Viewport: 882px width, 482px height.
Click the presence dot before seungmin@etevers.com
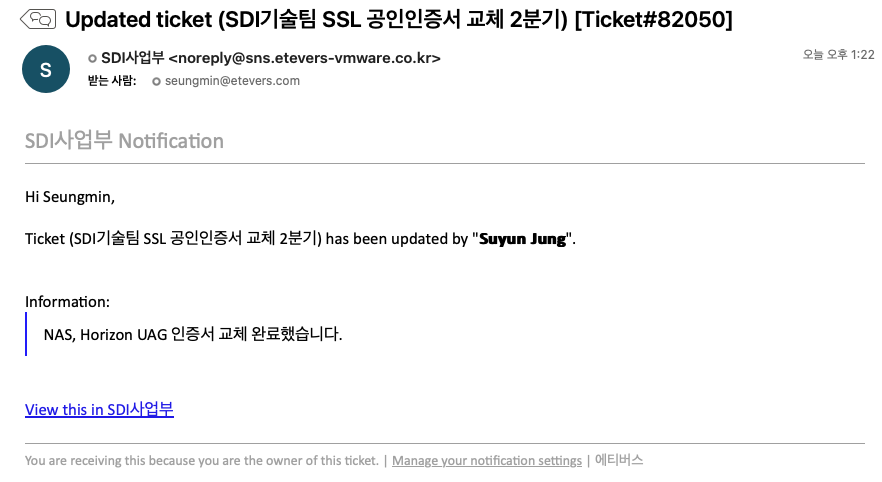tap(156, 82)
